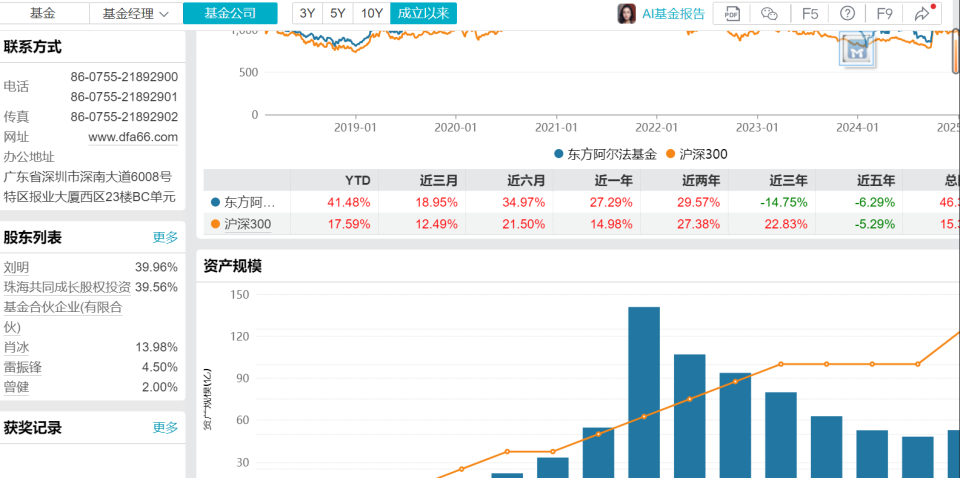Click shareholder 雷振锋
This screenshot has width=960, height=478.
coord(22,367)
